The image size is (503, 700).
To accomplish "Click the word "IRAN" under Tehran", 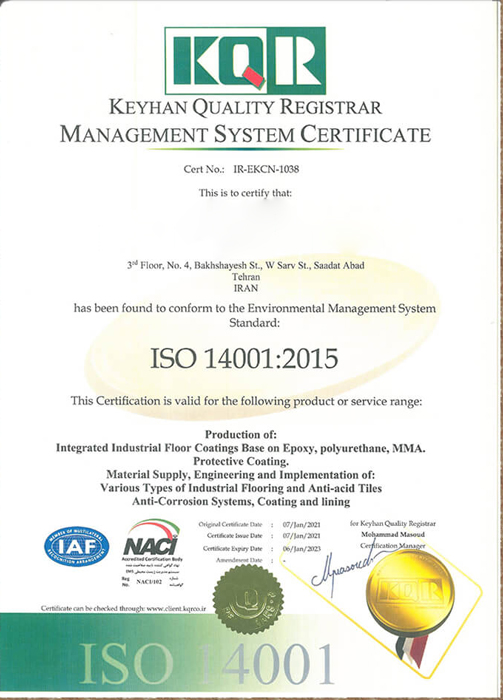I will pyautogui.click(x=246, y=288).
